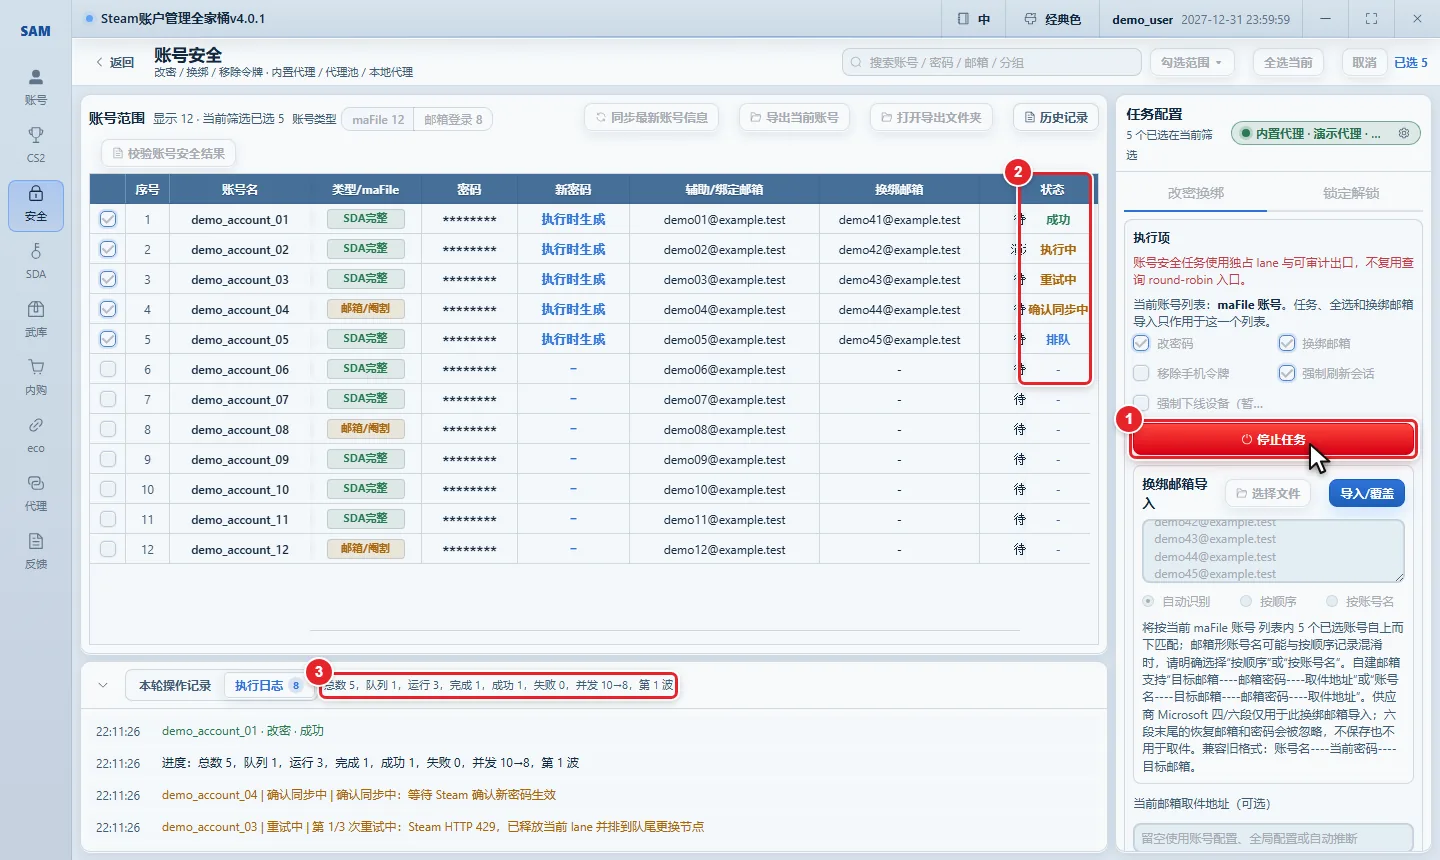Click the 停止任务 button
The height and width of the screenshot is (860, 1440).
(x=1273, y=439)
